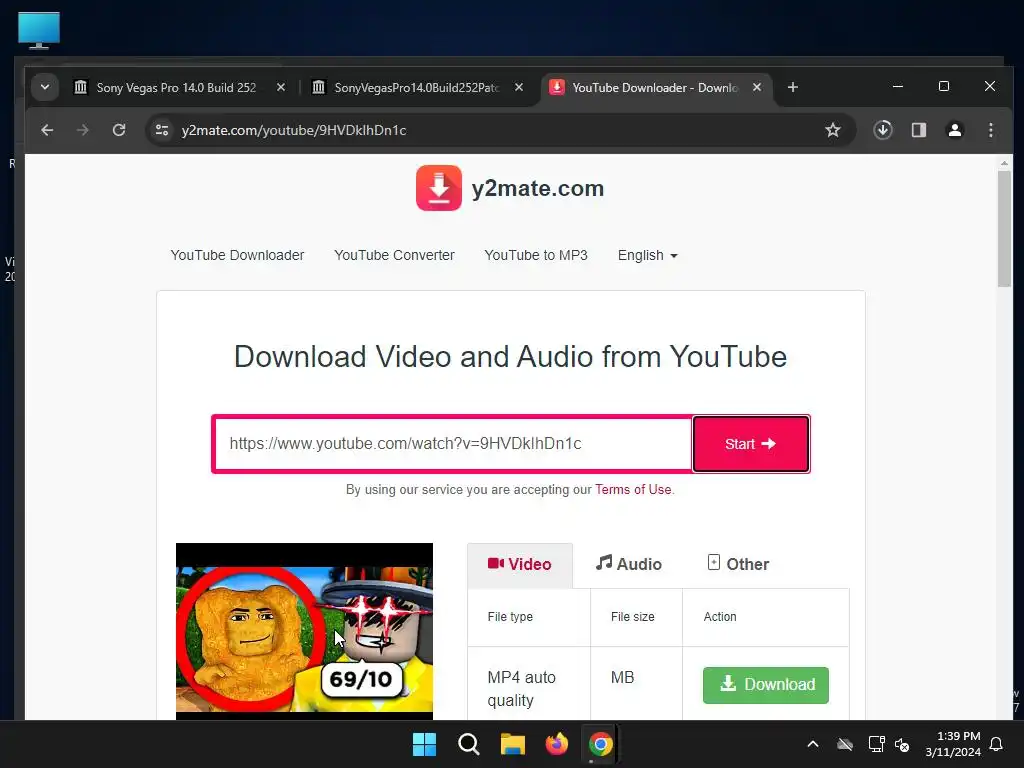The height and width of the screenshot is (768, 1024).
Task: Open the English language dropdown
Action: [647, 255]
